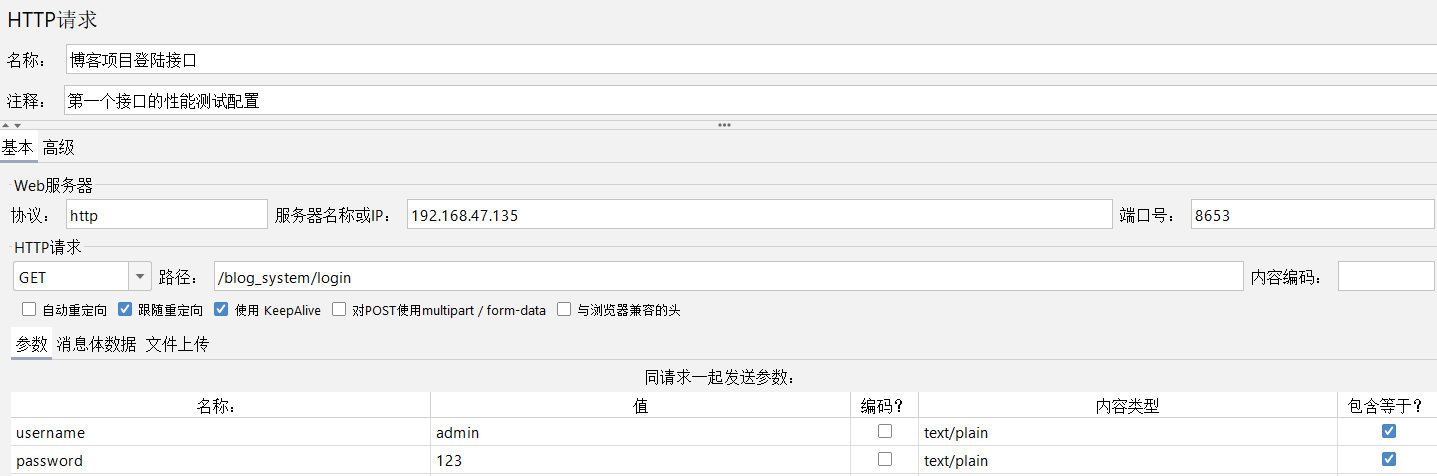The image size is (1437, 476).
Task: Click the 注释 comment input field
Action: click(751, 100)
